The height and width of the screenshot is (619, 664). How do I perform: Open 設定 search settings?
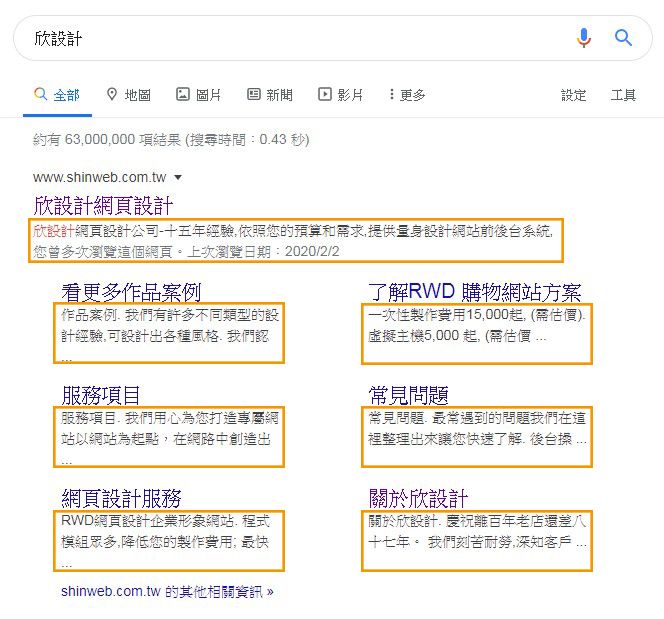(x=573, y=95)
